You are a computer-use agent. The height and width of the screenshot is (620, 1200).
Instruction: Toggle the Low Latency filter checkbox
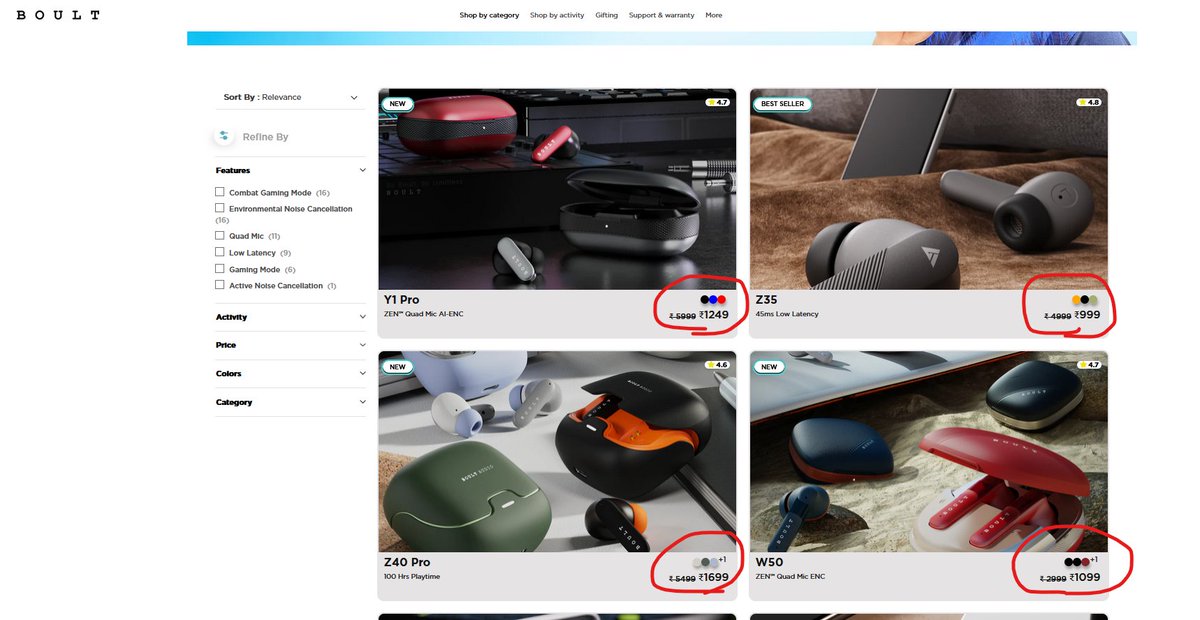pyautogui.click(x=220, y=252)
